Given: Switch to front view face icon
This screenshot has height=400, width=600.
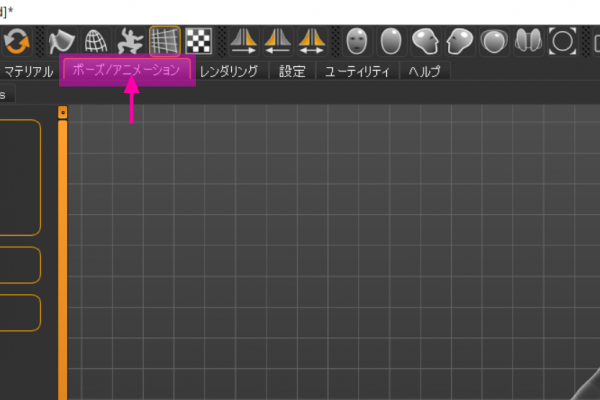Looking at the screenshot, I should pos(357,41).
